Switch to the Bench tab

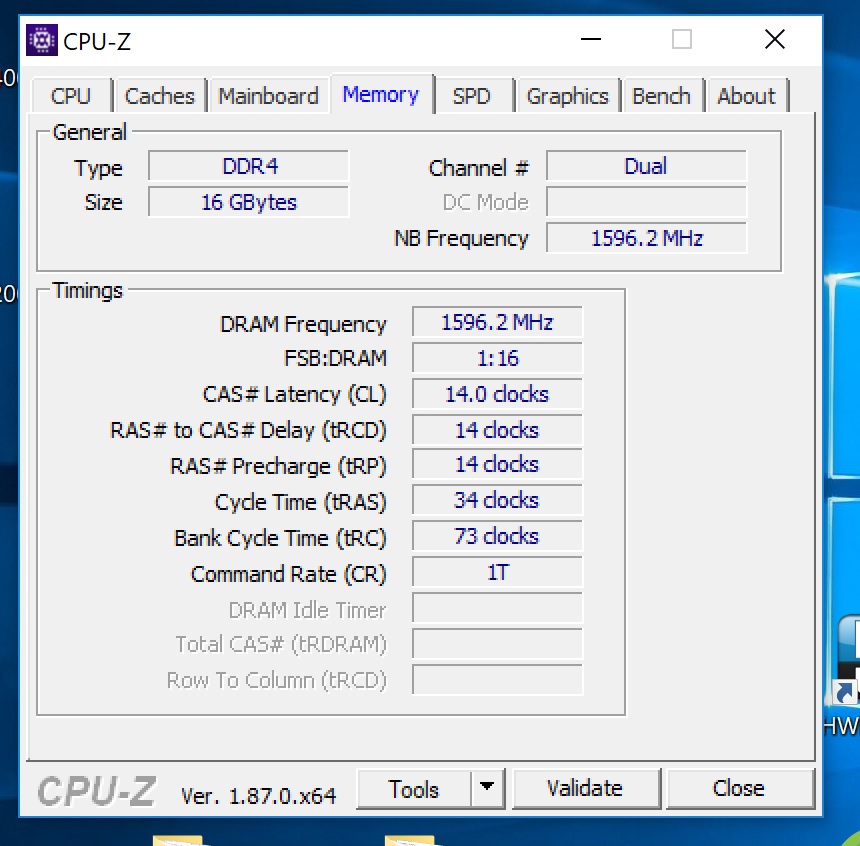[662, 95]
